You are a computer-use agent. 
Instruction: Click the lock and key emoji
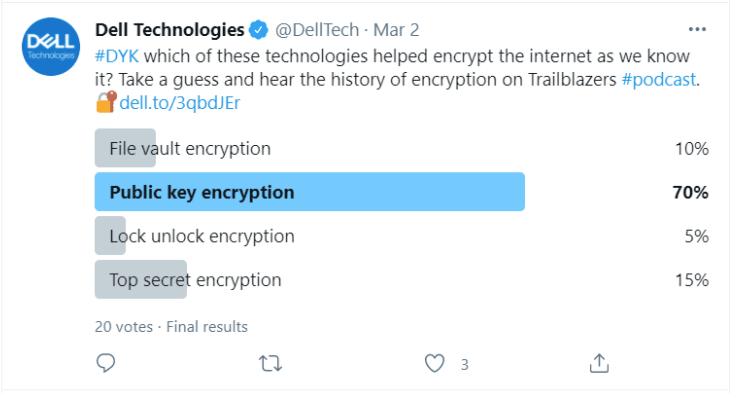[106, 102]
